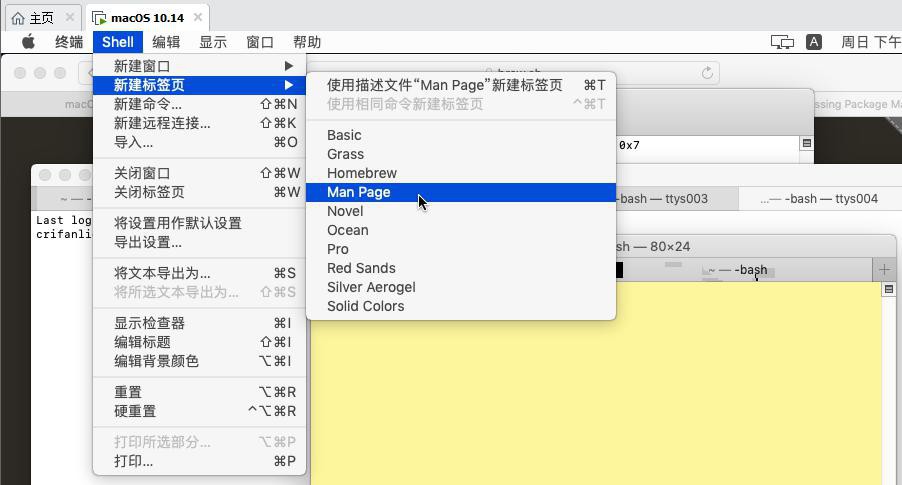902x485 pixels.
Task: Select 将文本导出为… menu item
Action: 200,273
